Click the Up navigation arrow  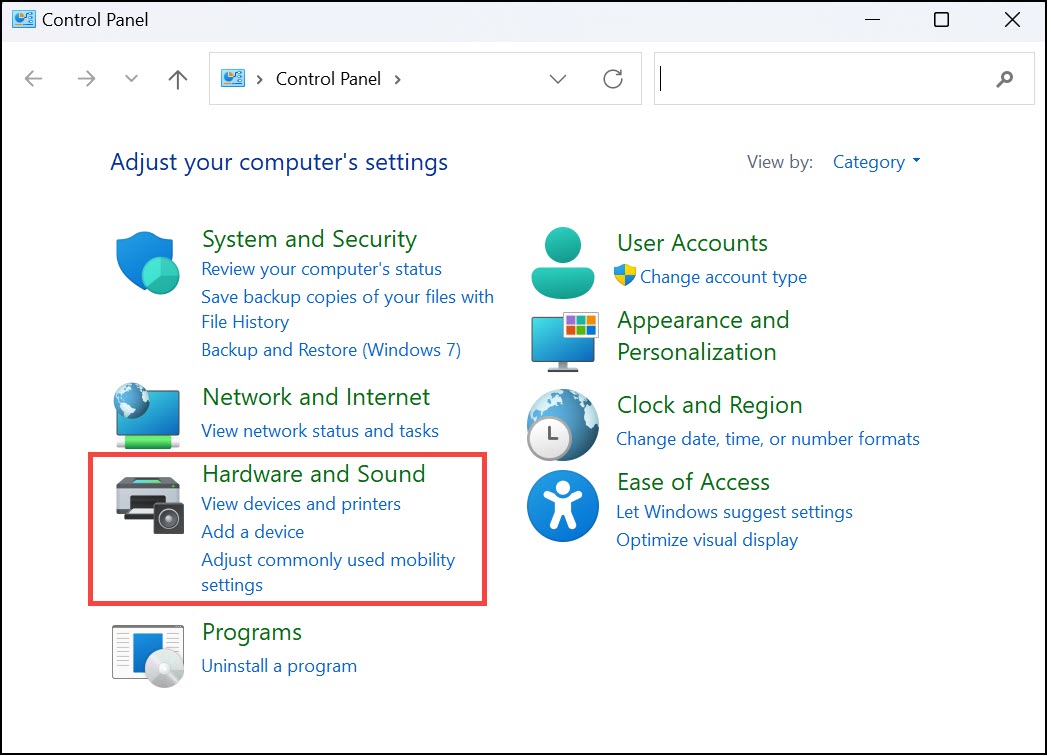177,78
